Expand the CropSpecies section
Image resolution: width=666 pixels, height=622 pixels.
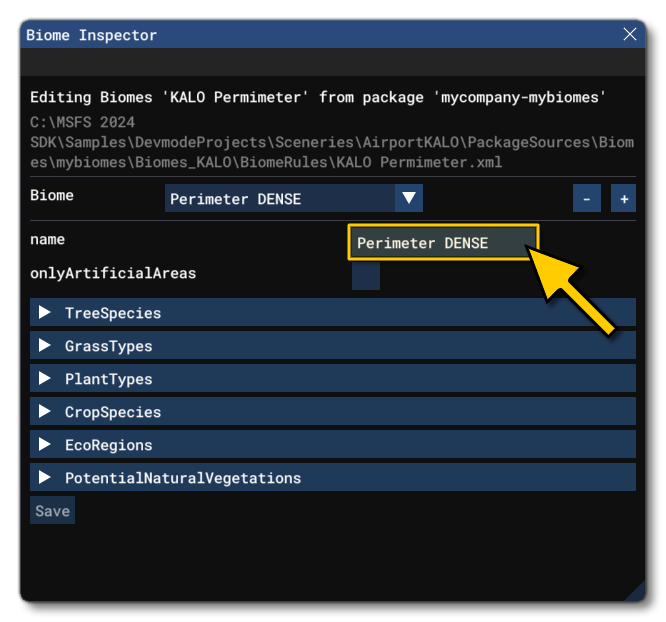tap(112, 412)
